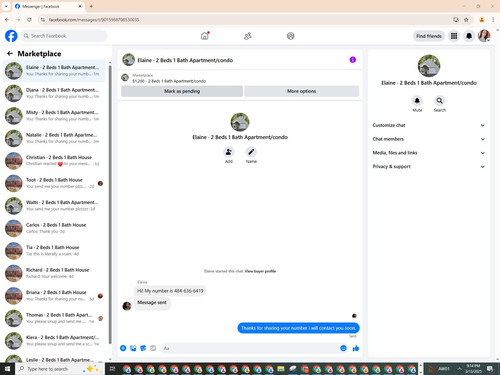Open Chrome three-dot menu

click(493, 20)
